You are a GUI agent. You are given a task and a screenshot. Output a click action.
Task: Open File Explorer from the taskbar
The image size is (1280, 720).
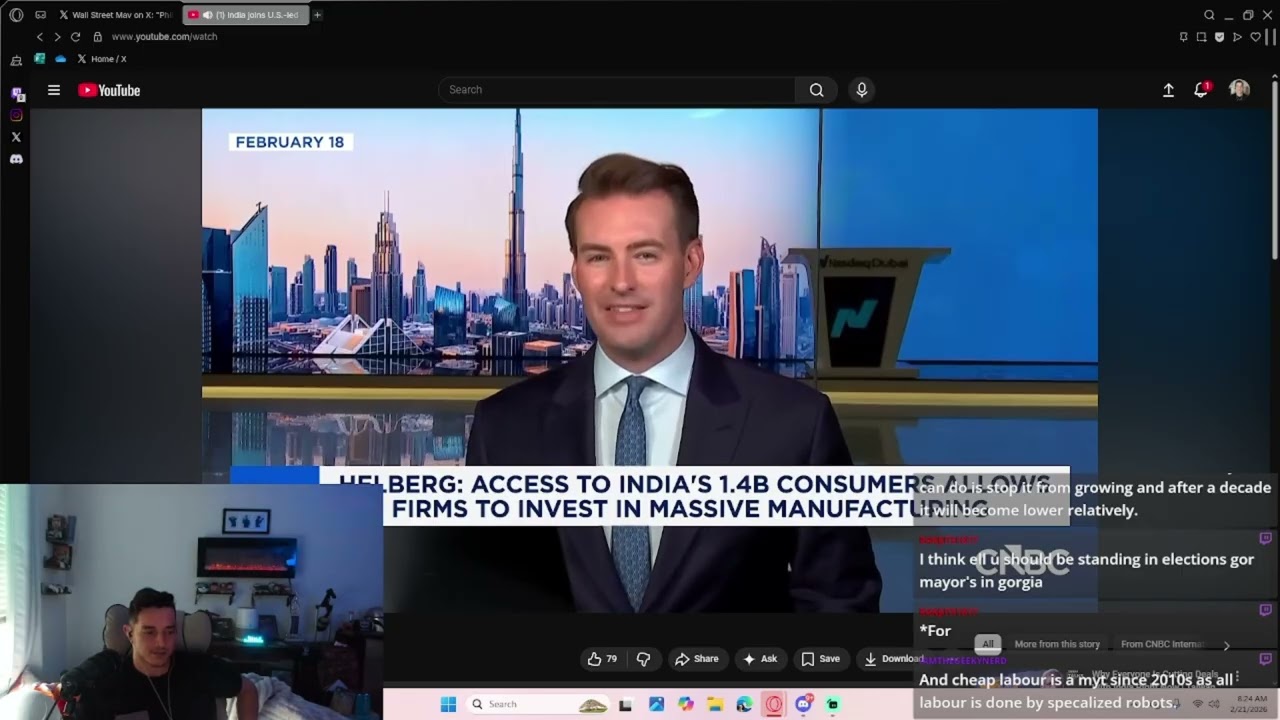(715, 704)
